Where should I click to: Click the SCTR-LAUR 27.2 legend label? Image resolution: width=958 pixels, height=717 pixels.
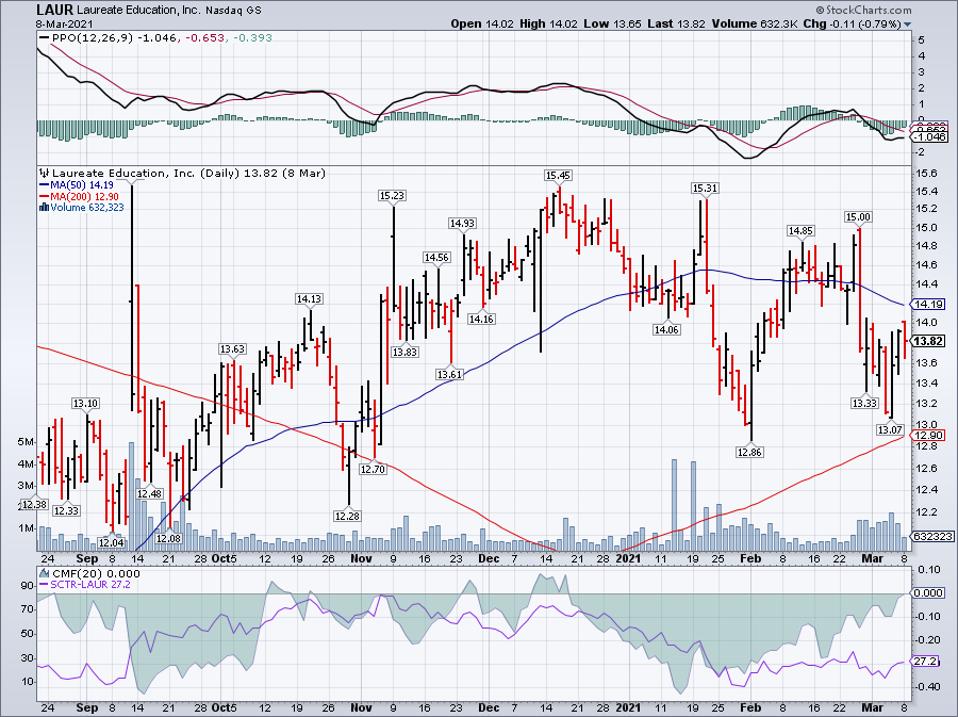click(x=84, y=584)
